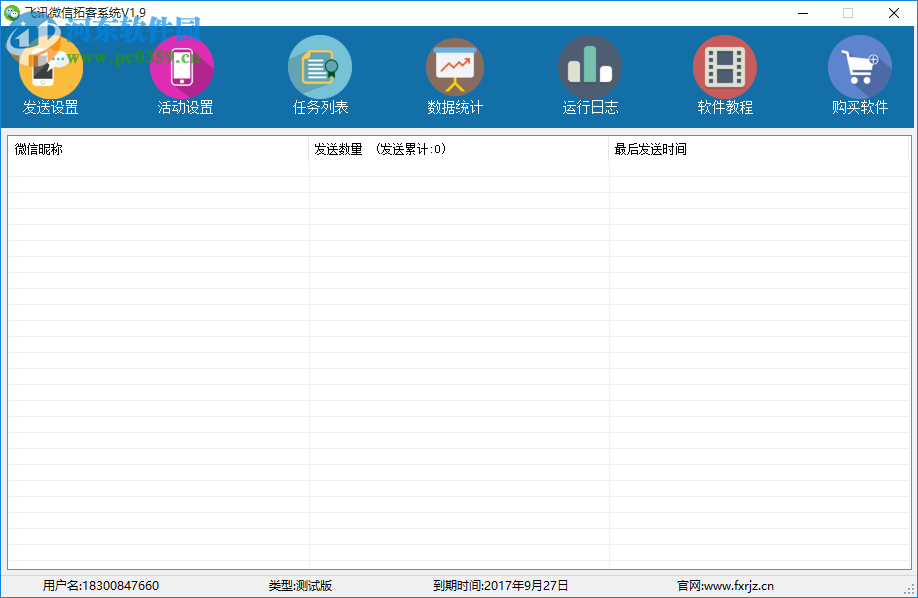
Task: Minimize the application window
Action: 802,13
